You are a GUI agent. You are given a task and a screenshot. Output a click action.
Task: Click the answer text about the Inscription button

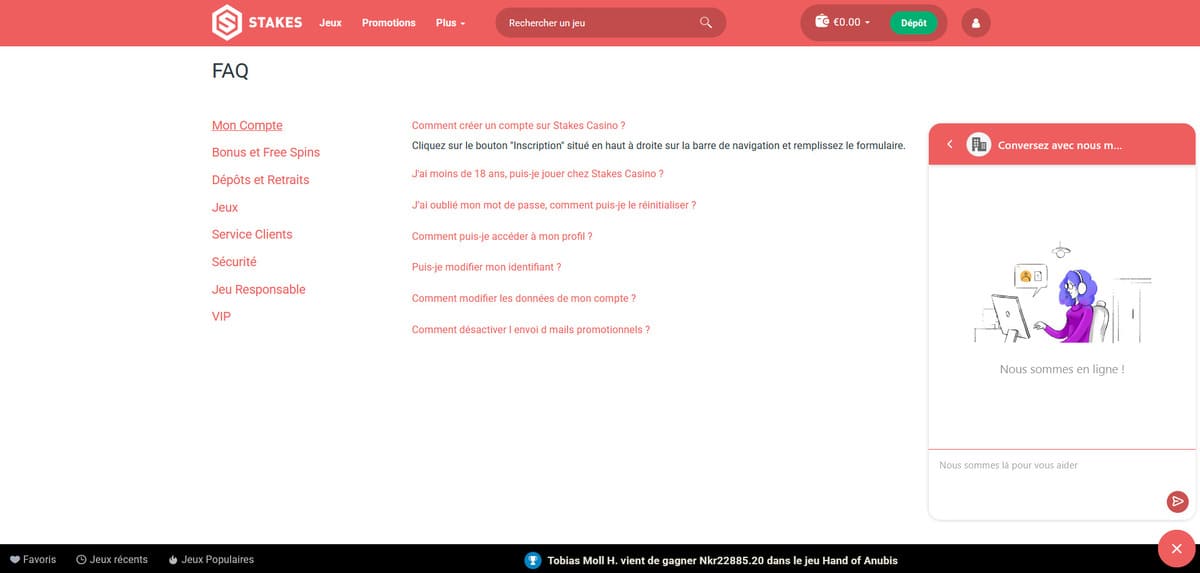658,146
